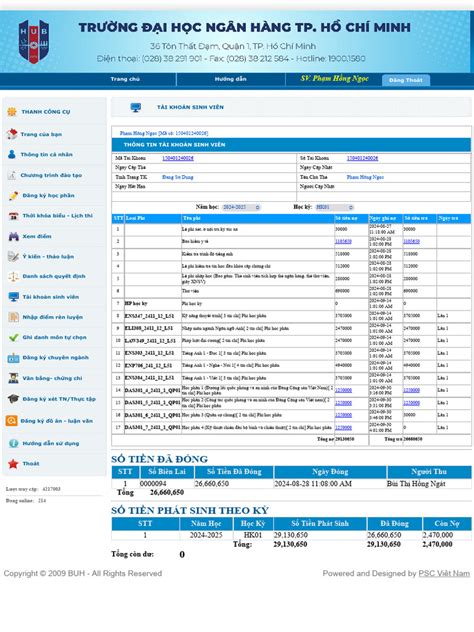Screen dimensions: 474x632
Task: Click row 14's 1230000 link under Số tiền trả
Action: [411, 390]
